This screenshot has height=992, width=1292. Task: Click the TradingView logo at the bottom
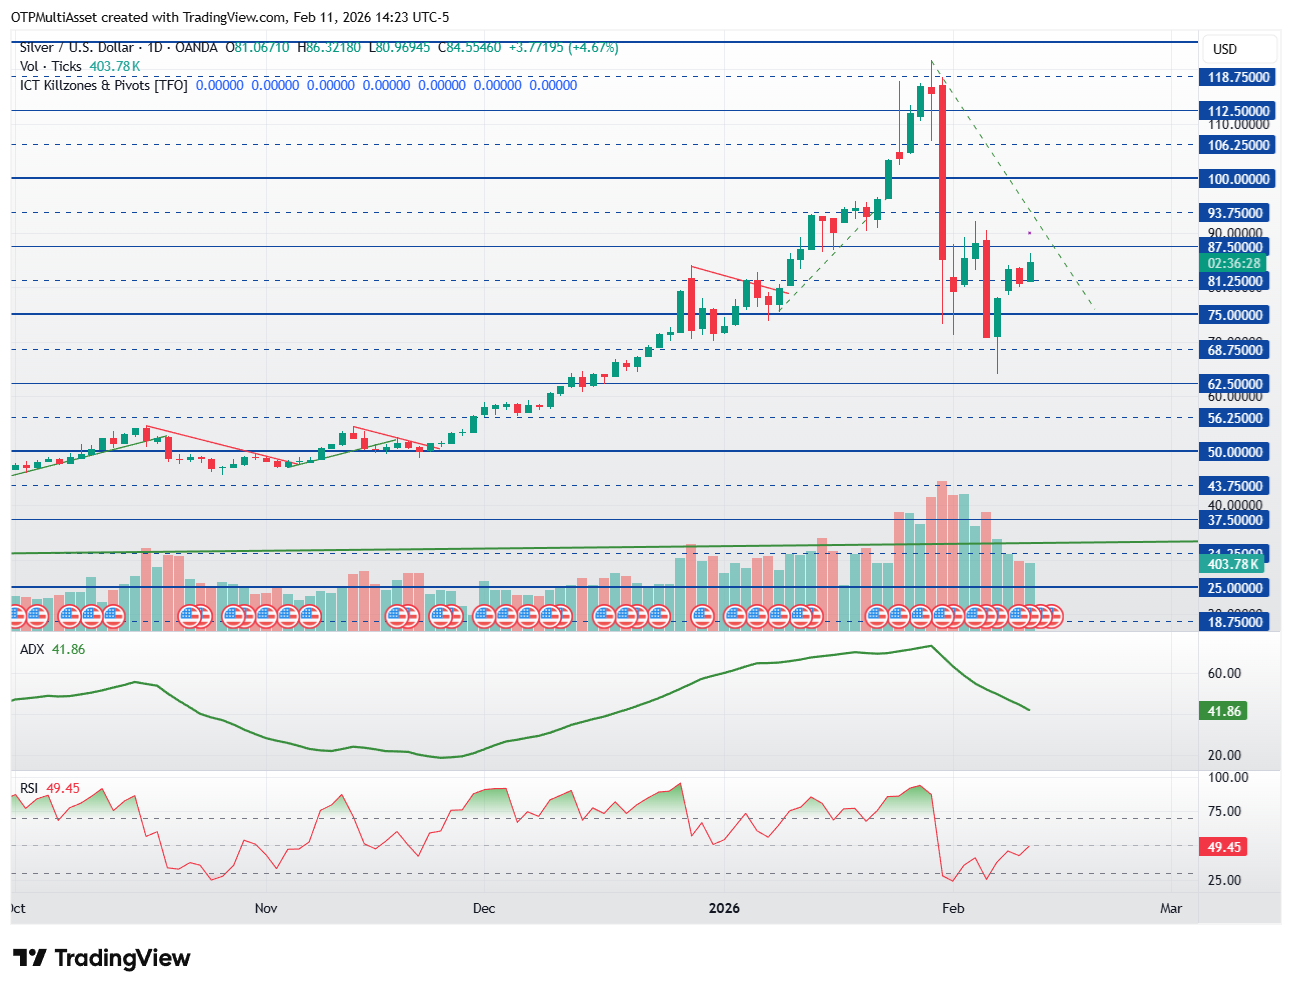click(102, 958)
